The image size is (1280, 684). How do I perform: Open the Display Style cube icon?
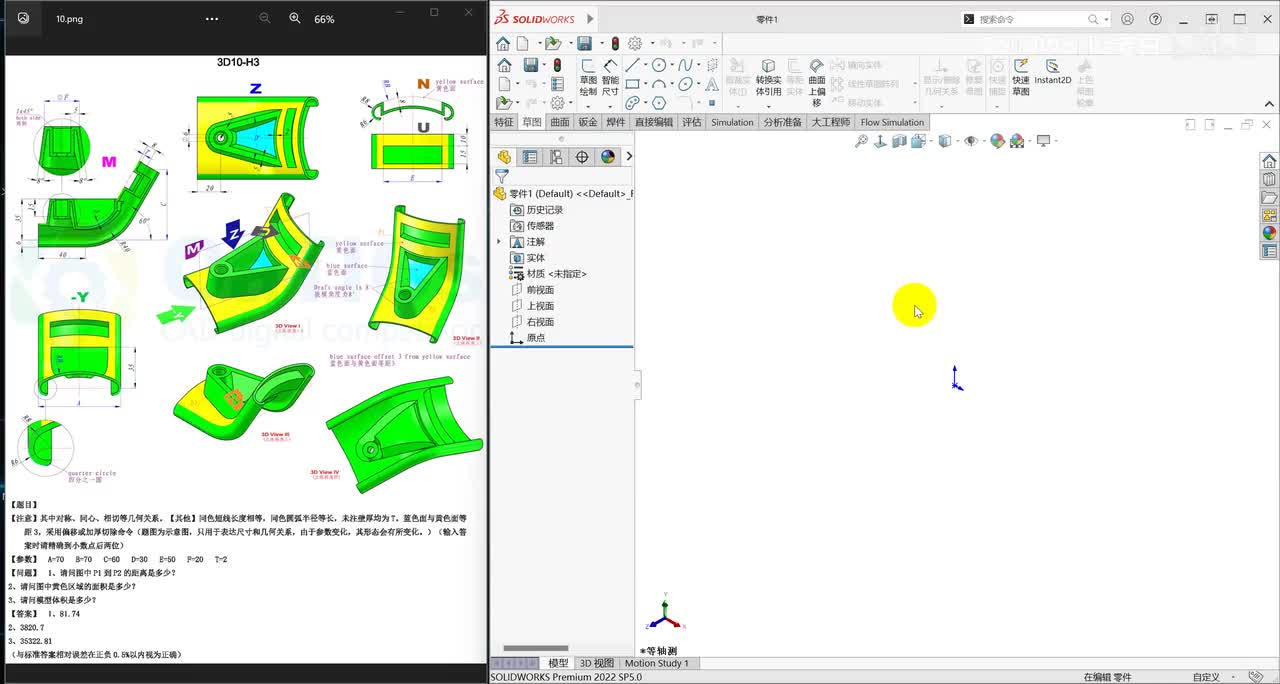click(x=943, y=141)
